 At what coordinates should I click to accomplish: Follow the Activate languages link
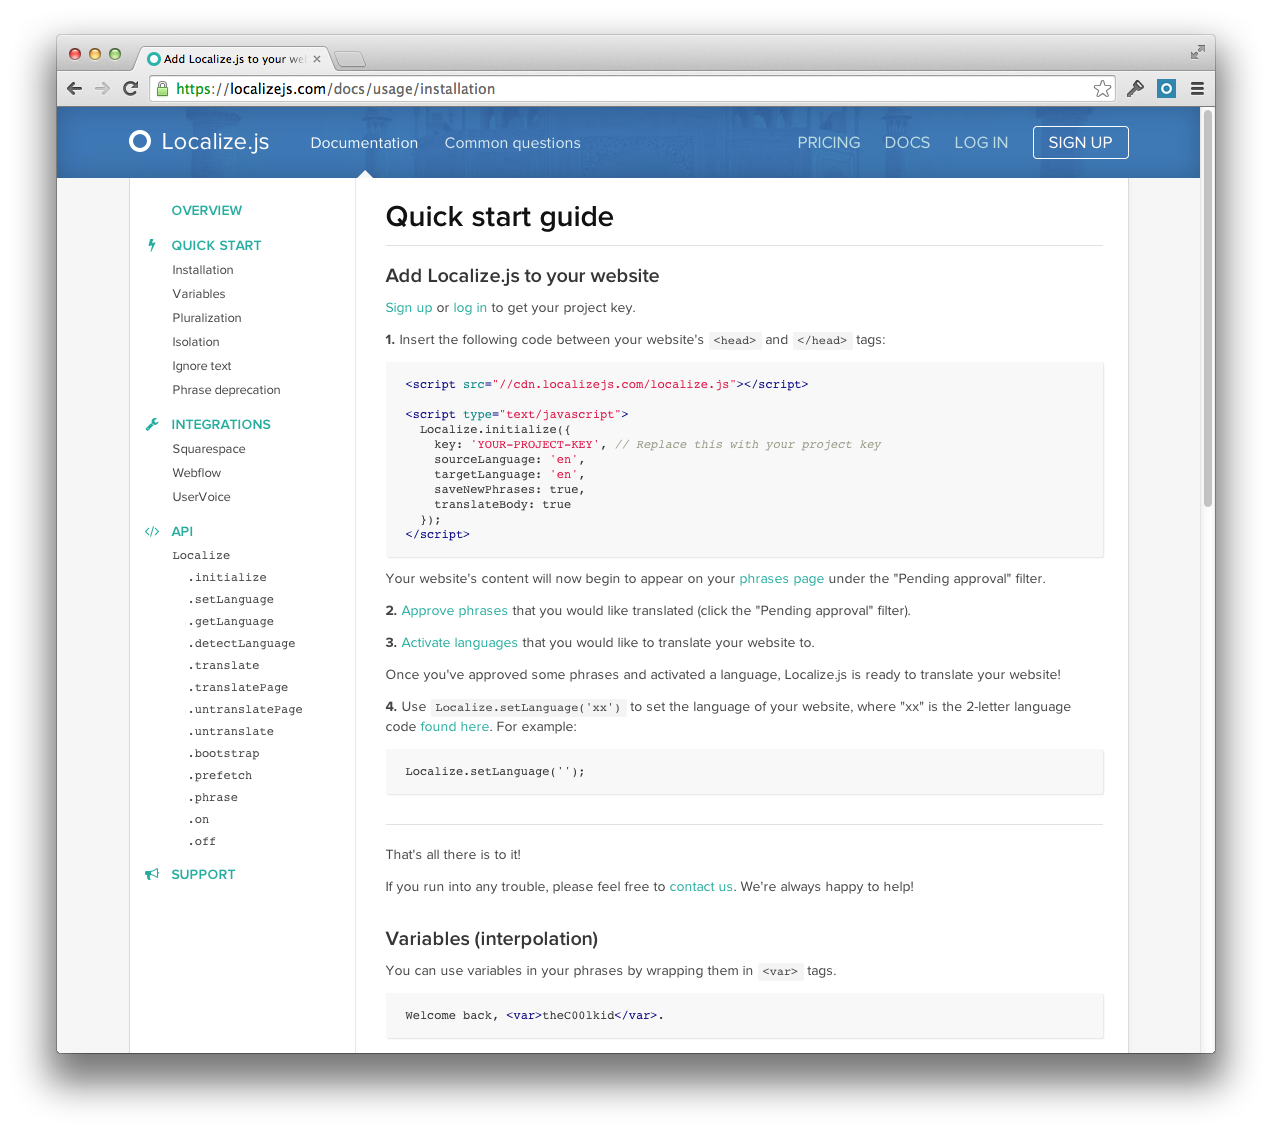coord(460,643)
